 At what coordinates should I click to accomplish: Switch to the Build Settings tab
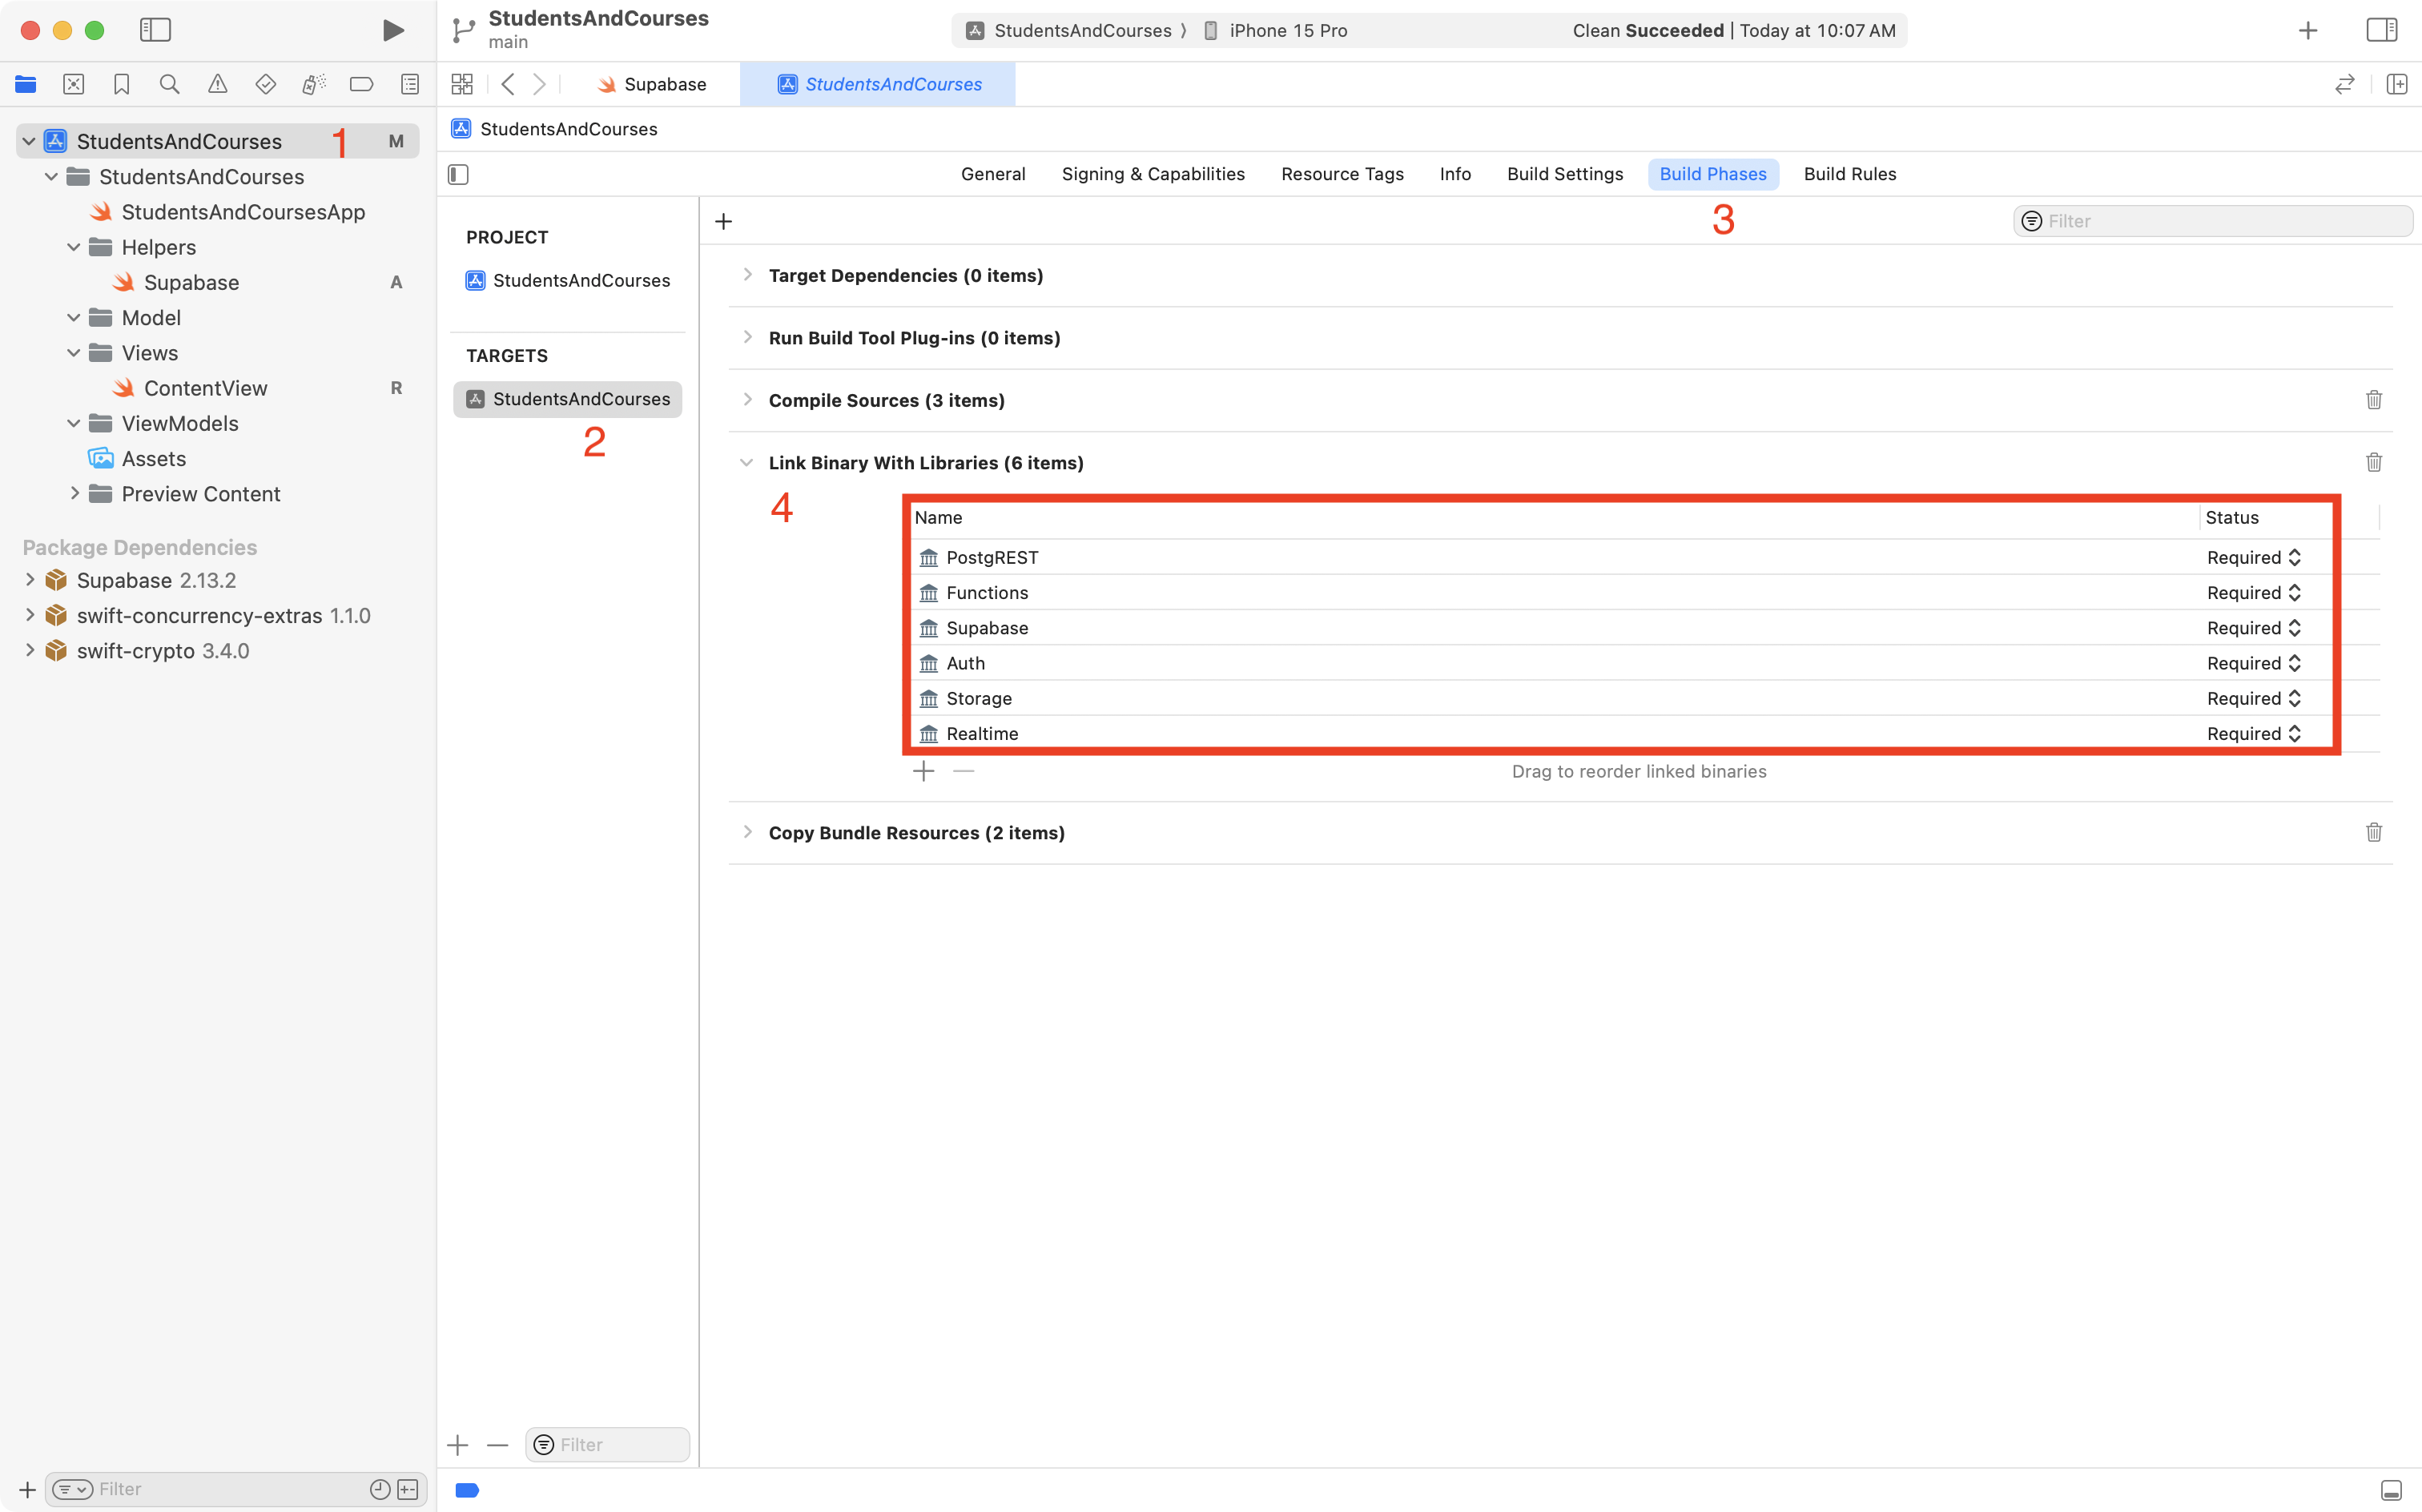1564,174
